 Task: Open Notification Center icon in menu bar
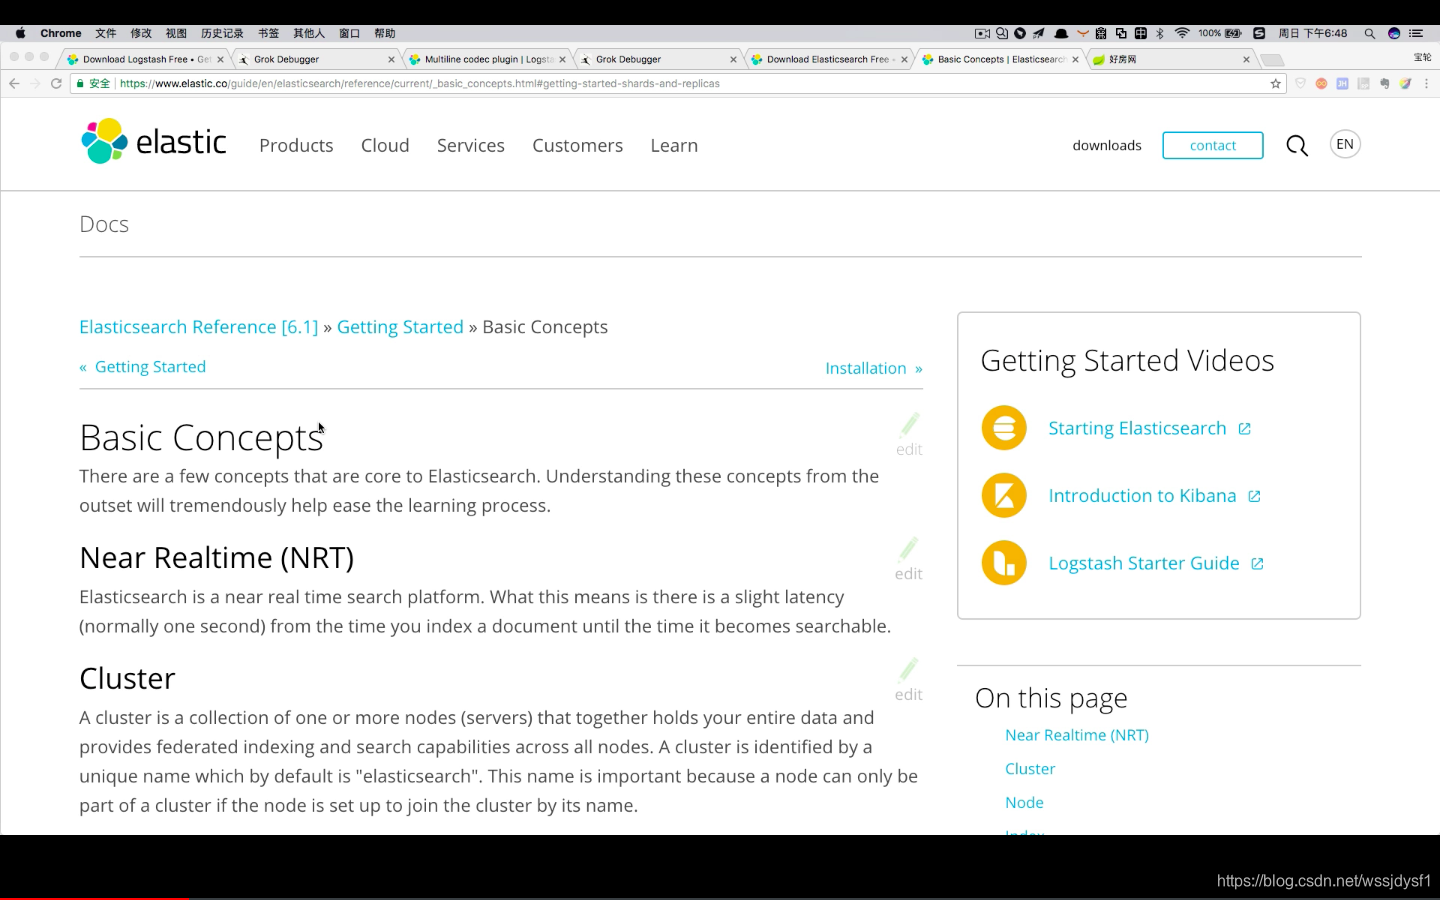tap(1416, 33)
